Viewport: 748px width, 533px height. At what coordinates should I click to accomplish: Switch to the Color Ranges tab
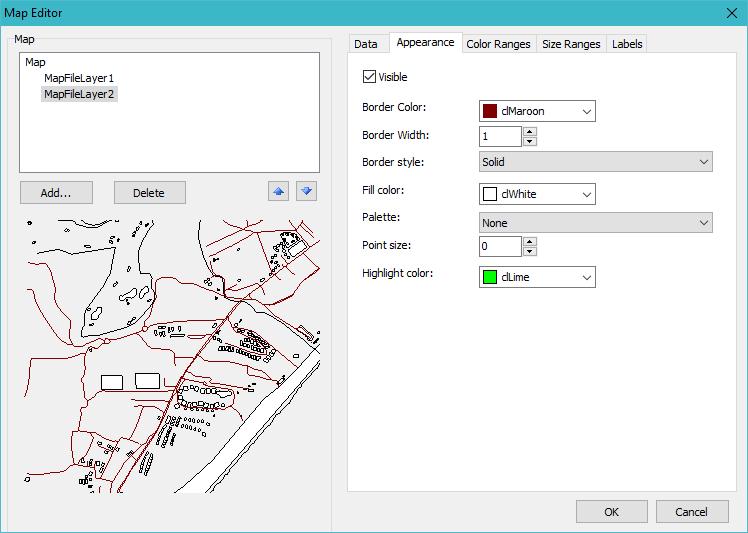(x=498, y=44)
